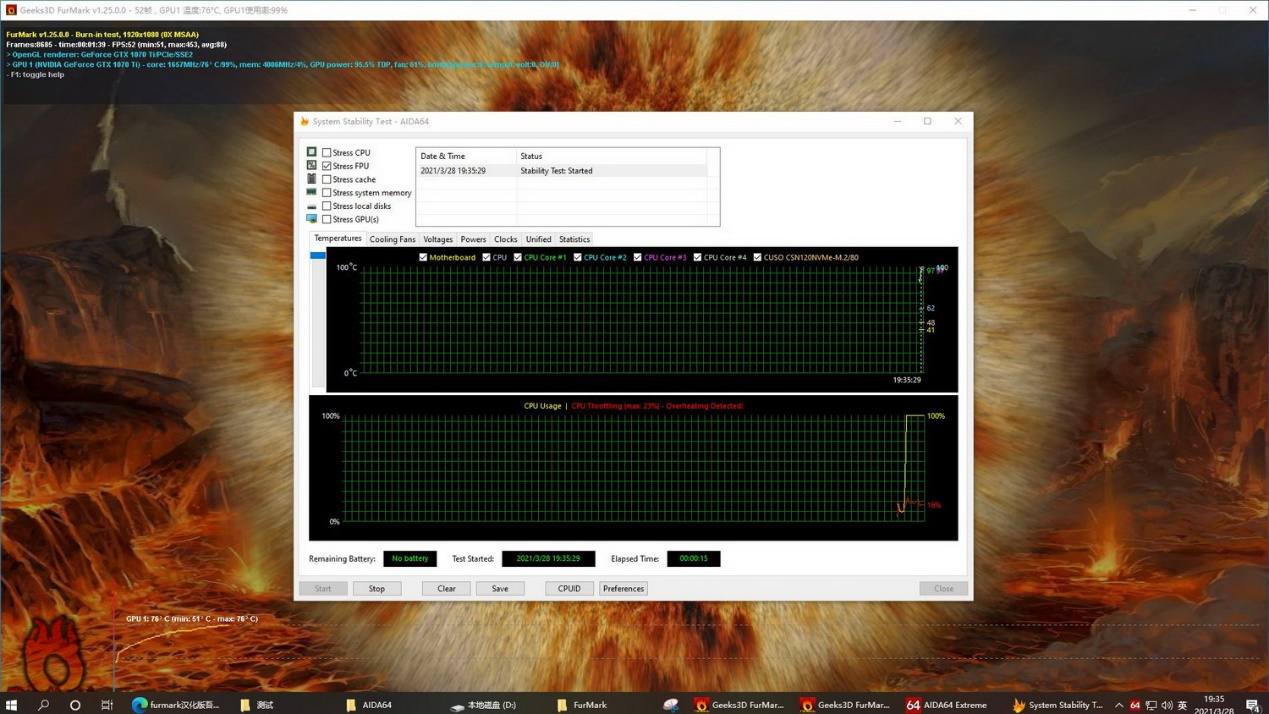1269x714 pixels.
Task: Expand the hidden system tray icons
Action: click(1119, 705)
